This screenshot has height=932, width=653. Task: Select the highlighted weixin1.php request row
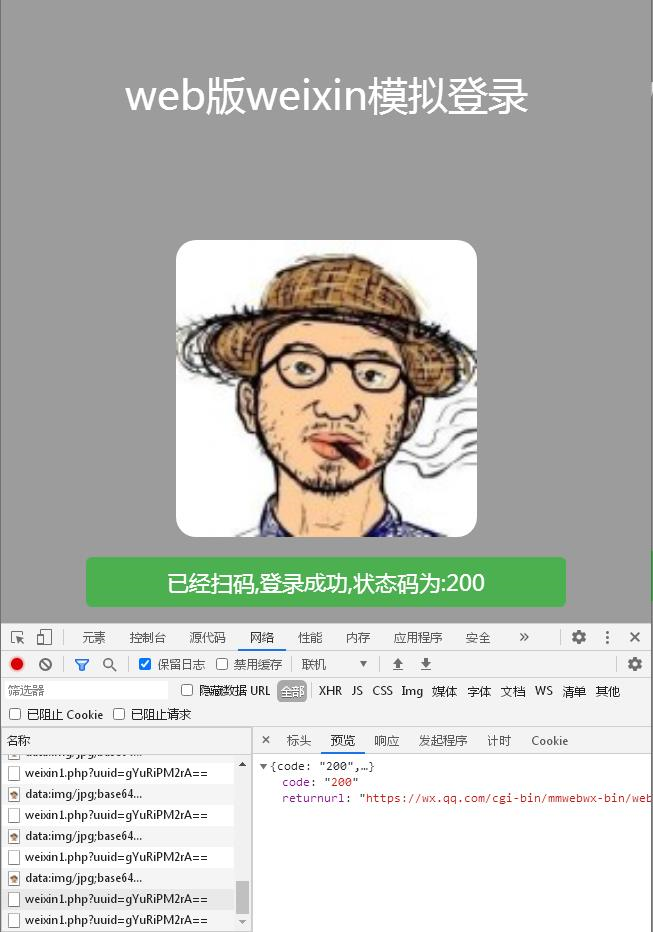[118, 898]
